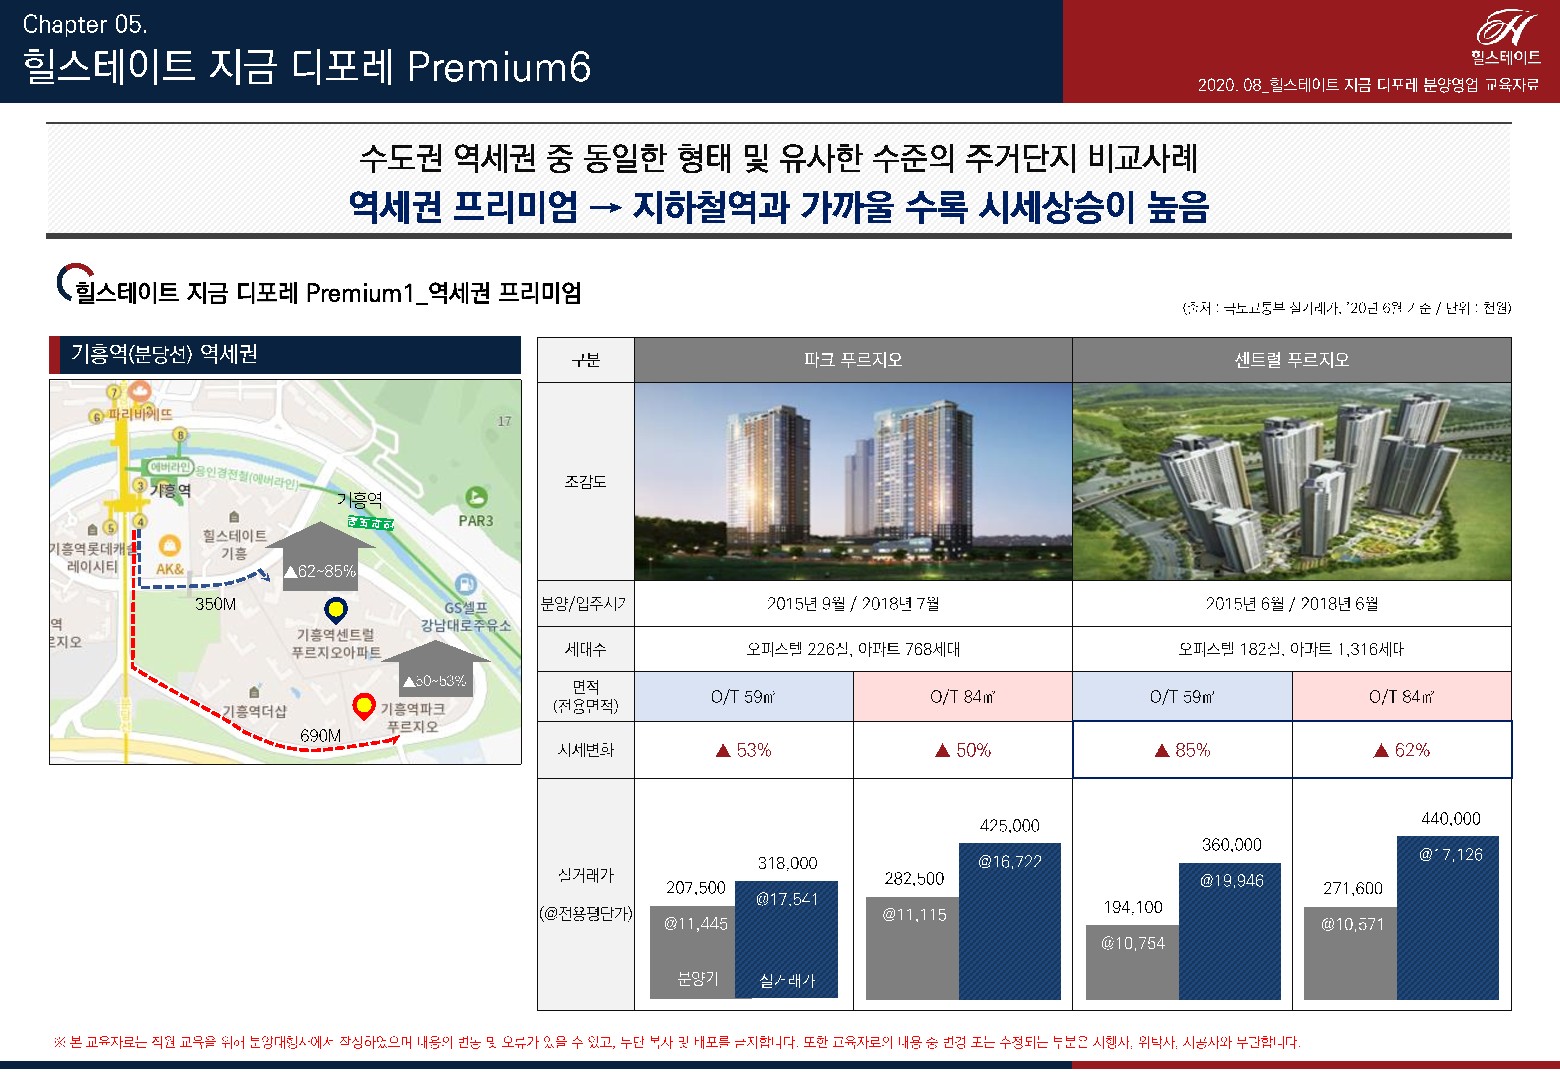The height and width of the screenshot is (1080, 1560).
Task: Click the gray bar labeled @11,115
Action: 913,948
